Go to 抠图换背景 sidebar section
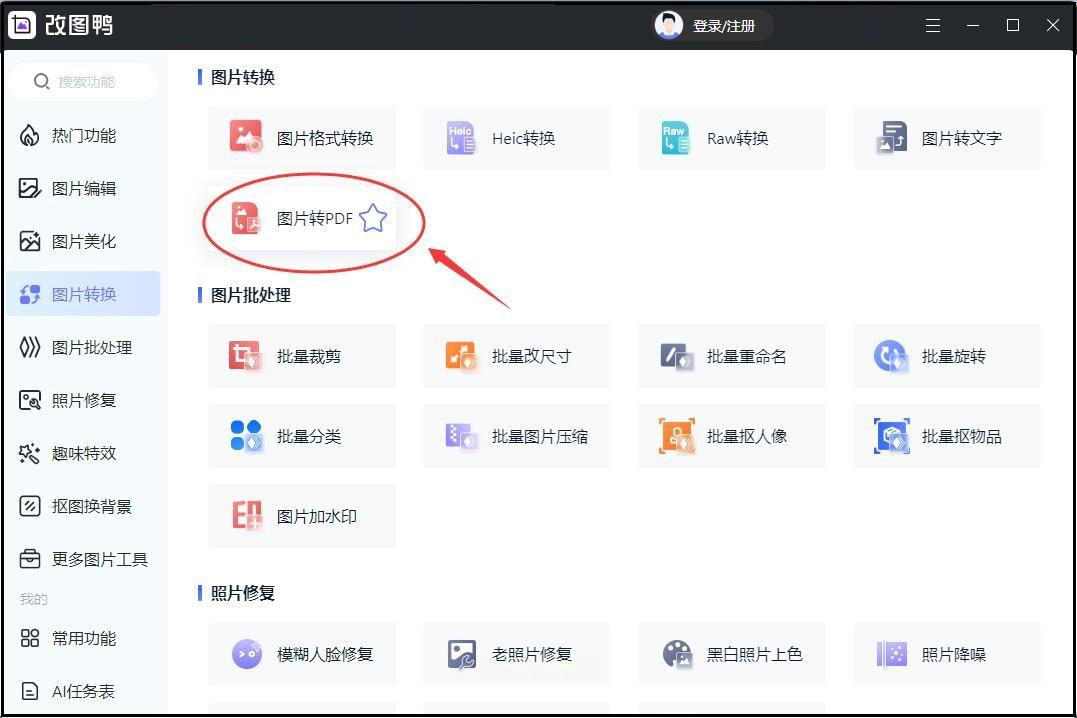 83,506
